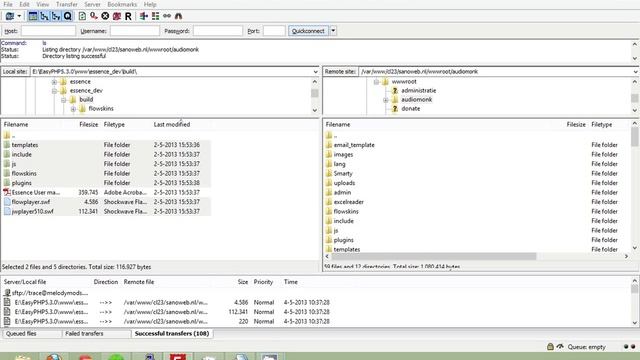The height and width of the screenshot is (360, 640).
Task: Toggle synchronized browsing
Action: [167, 16]
